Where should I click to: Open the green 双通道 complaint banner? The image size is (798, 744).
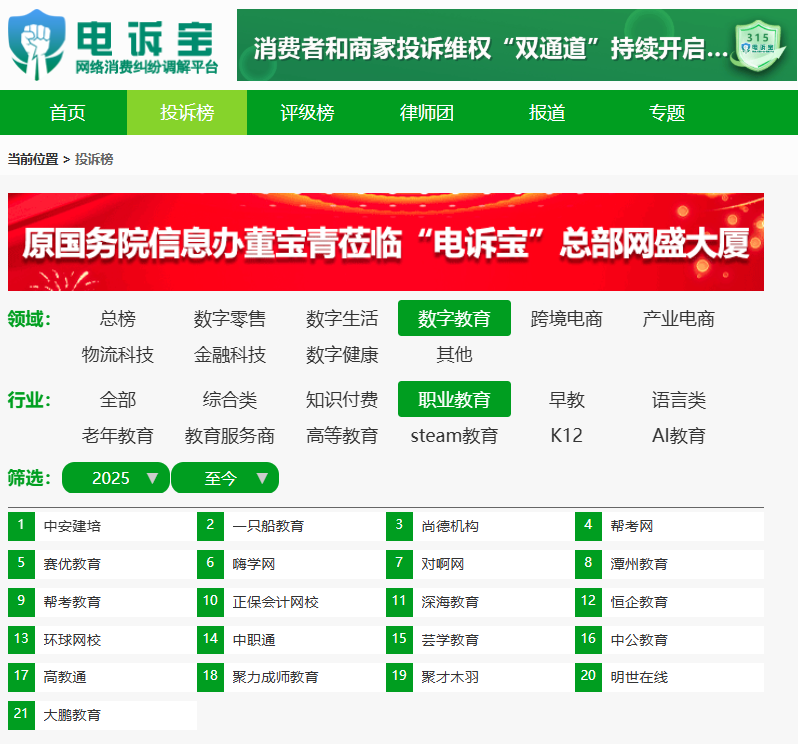pyautogui.click(x=517, y=45)
